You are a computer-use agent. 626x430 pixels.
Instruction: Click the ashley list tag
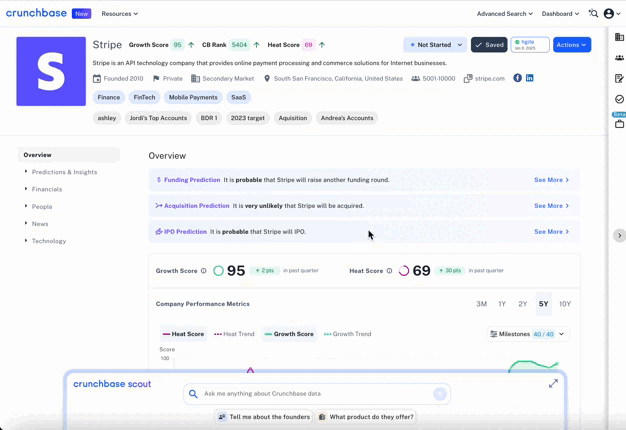tap(107, 118)
